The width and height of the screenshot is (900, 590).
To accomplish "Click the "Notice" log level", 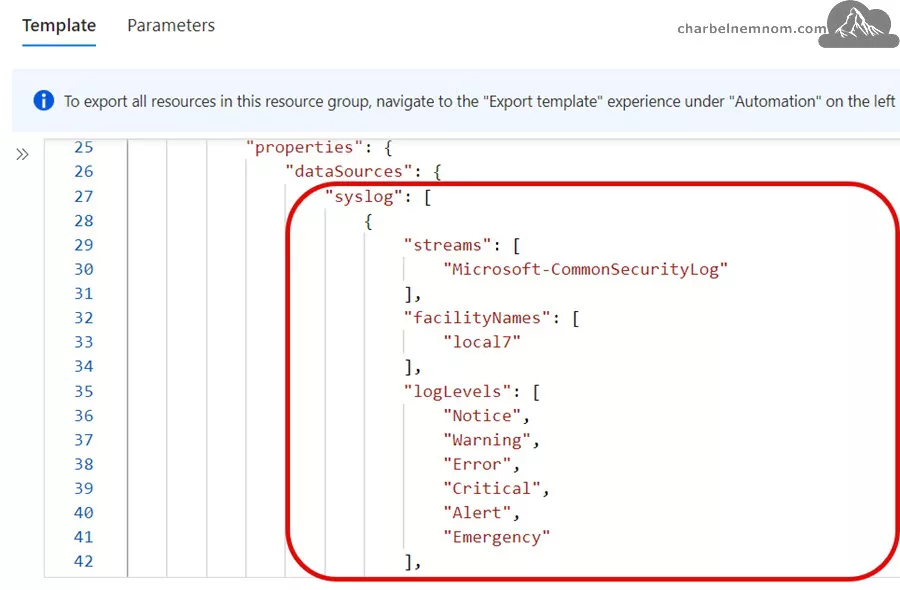I will coord(482,416).
